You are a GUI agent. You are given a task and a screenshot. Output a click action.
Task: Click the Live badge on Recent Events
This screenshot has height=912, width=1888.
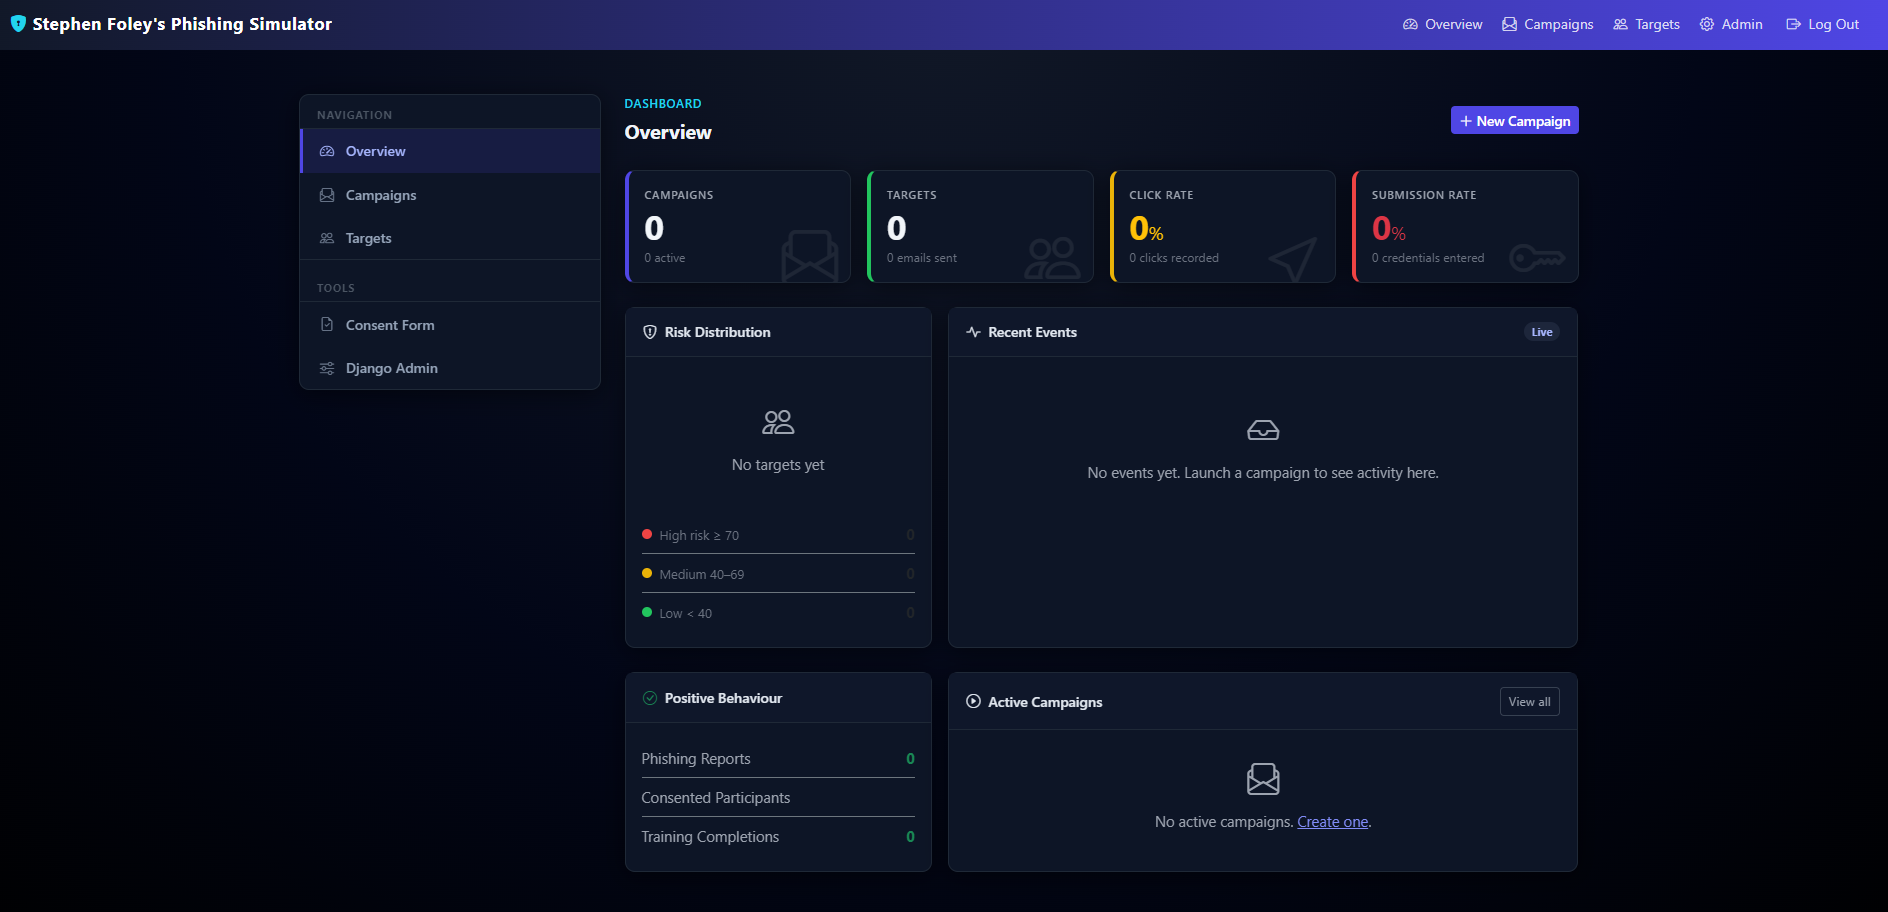tap(1541, 331)
